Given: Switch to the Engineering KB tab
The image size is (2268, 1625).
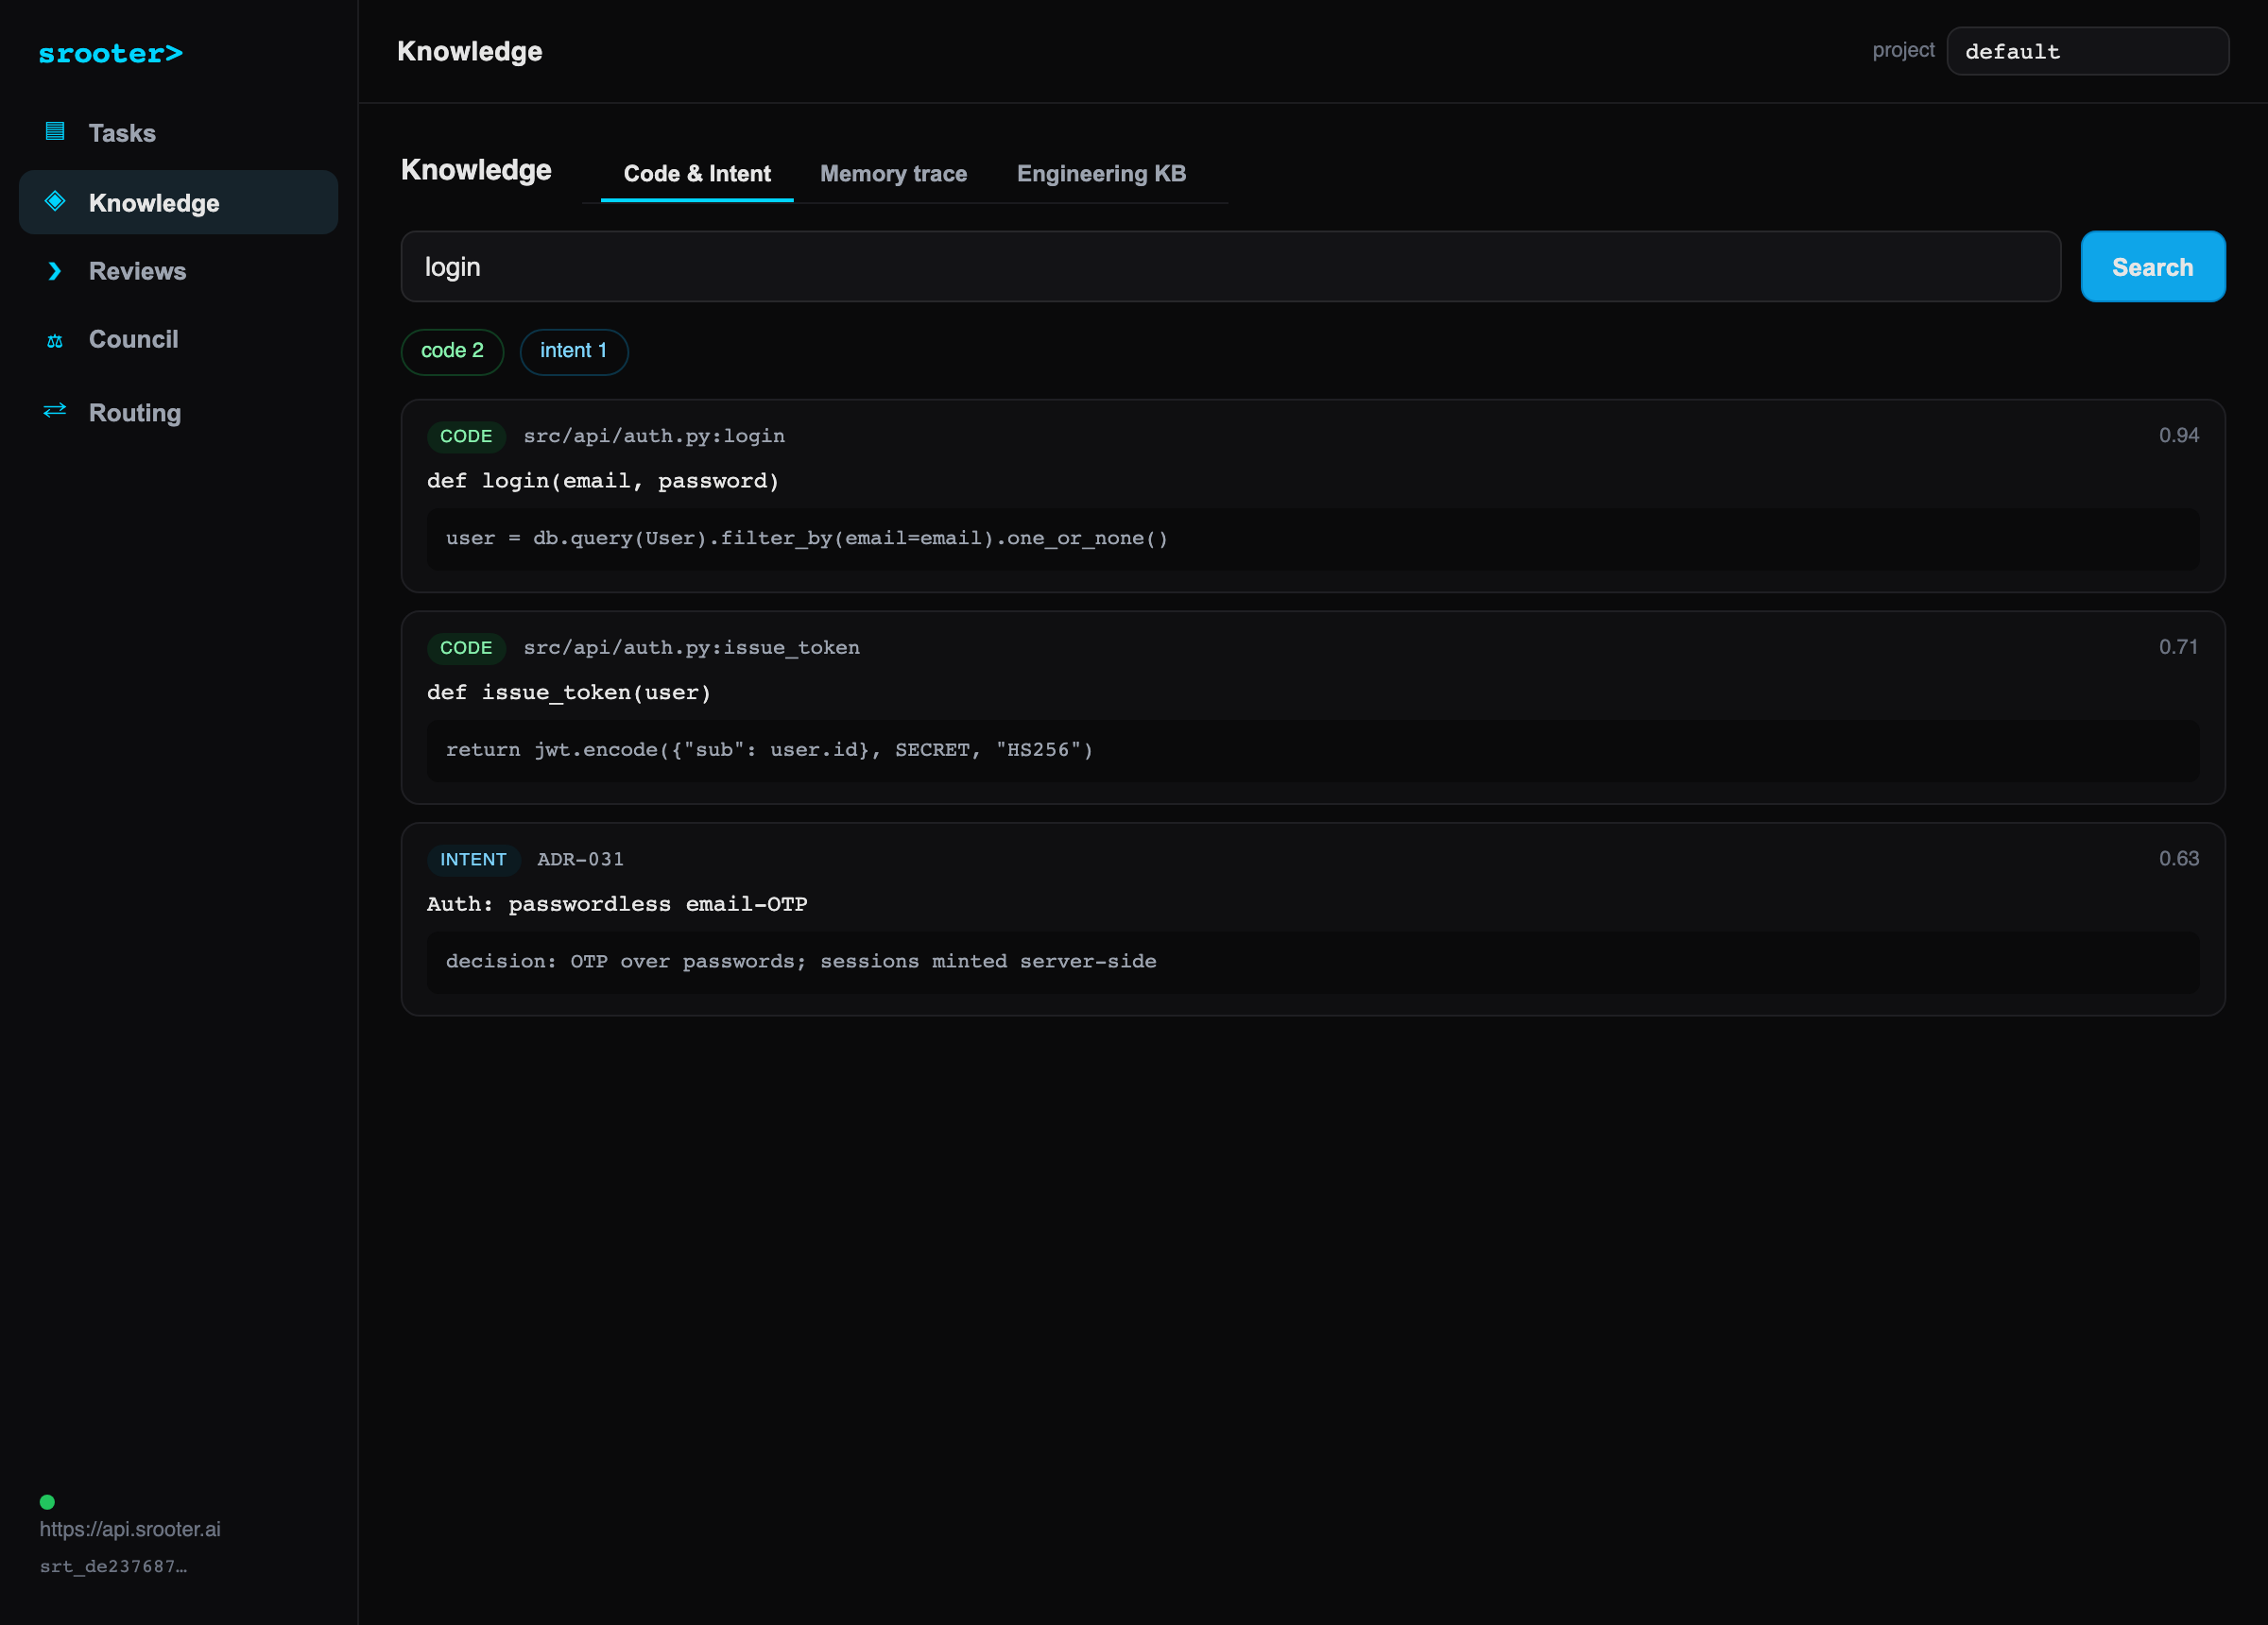Looking at the screenshot, I should coord(1101,173).
